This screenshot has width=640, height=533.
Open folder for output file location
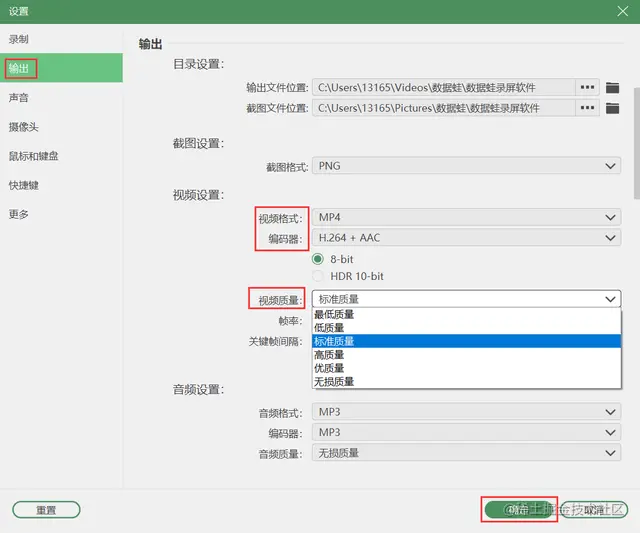(612, 87)
